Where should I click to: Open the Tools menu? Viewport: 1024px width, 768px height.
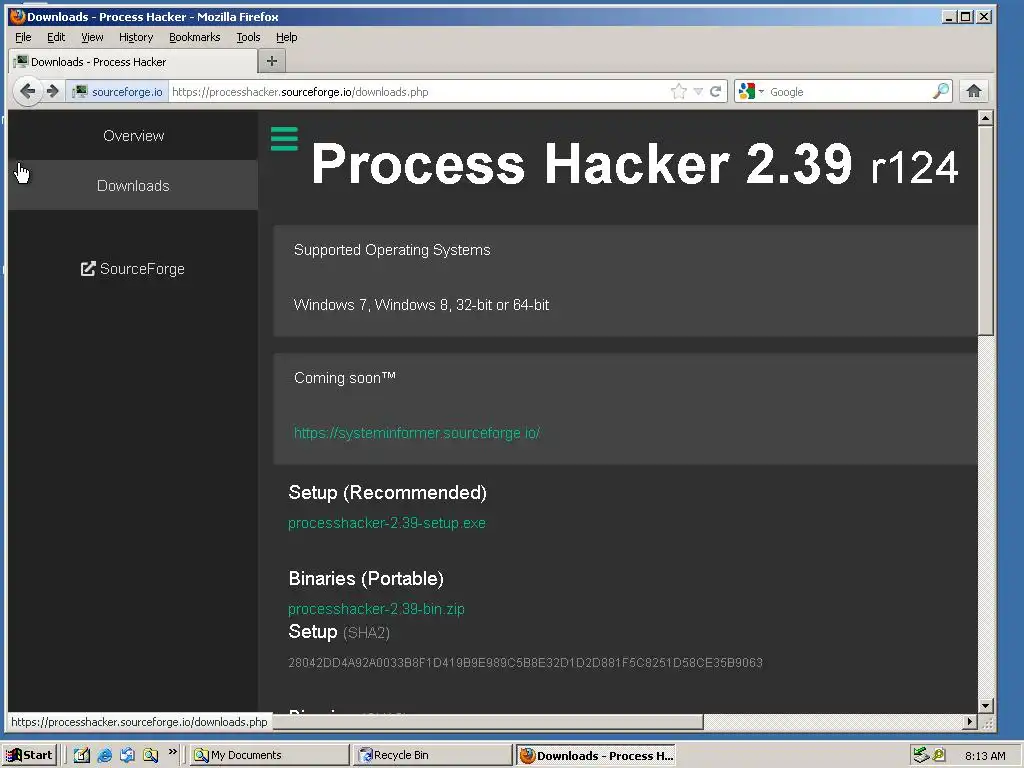(x=248, y=37)
